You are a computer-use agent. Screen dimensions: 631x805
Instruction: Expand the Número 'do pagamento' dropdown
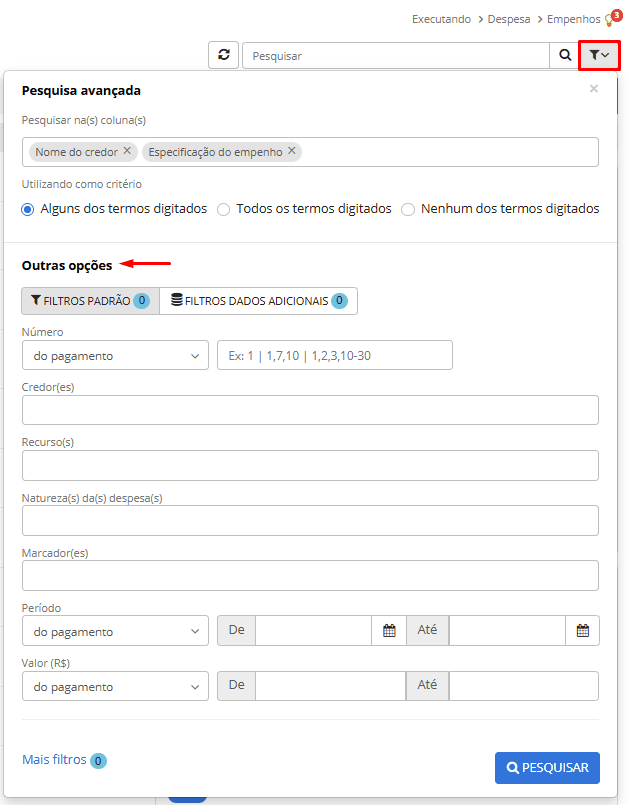[x=115, y=355]
